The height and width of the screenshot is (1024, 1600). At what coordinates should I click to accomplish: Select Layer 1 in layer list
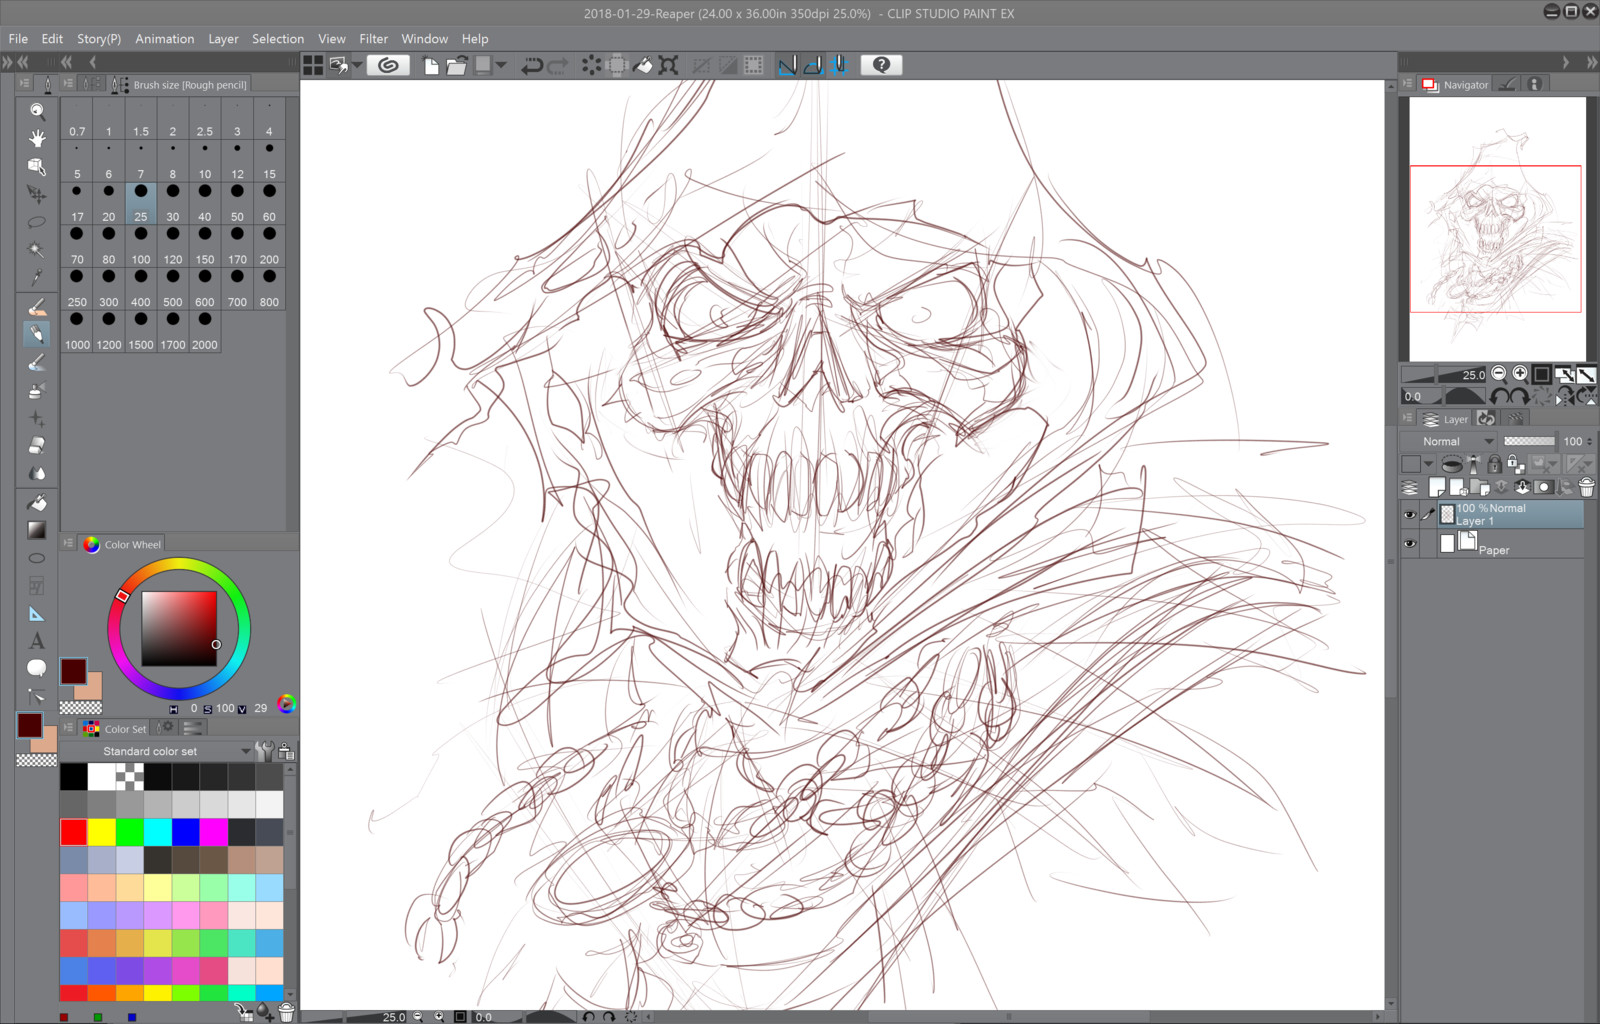(1510, 515)
